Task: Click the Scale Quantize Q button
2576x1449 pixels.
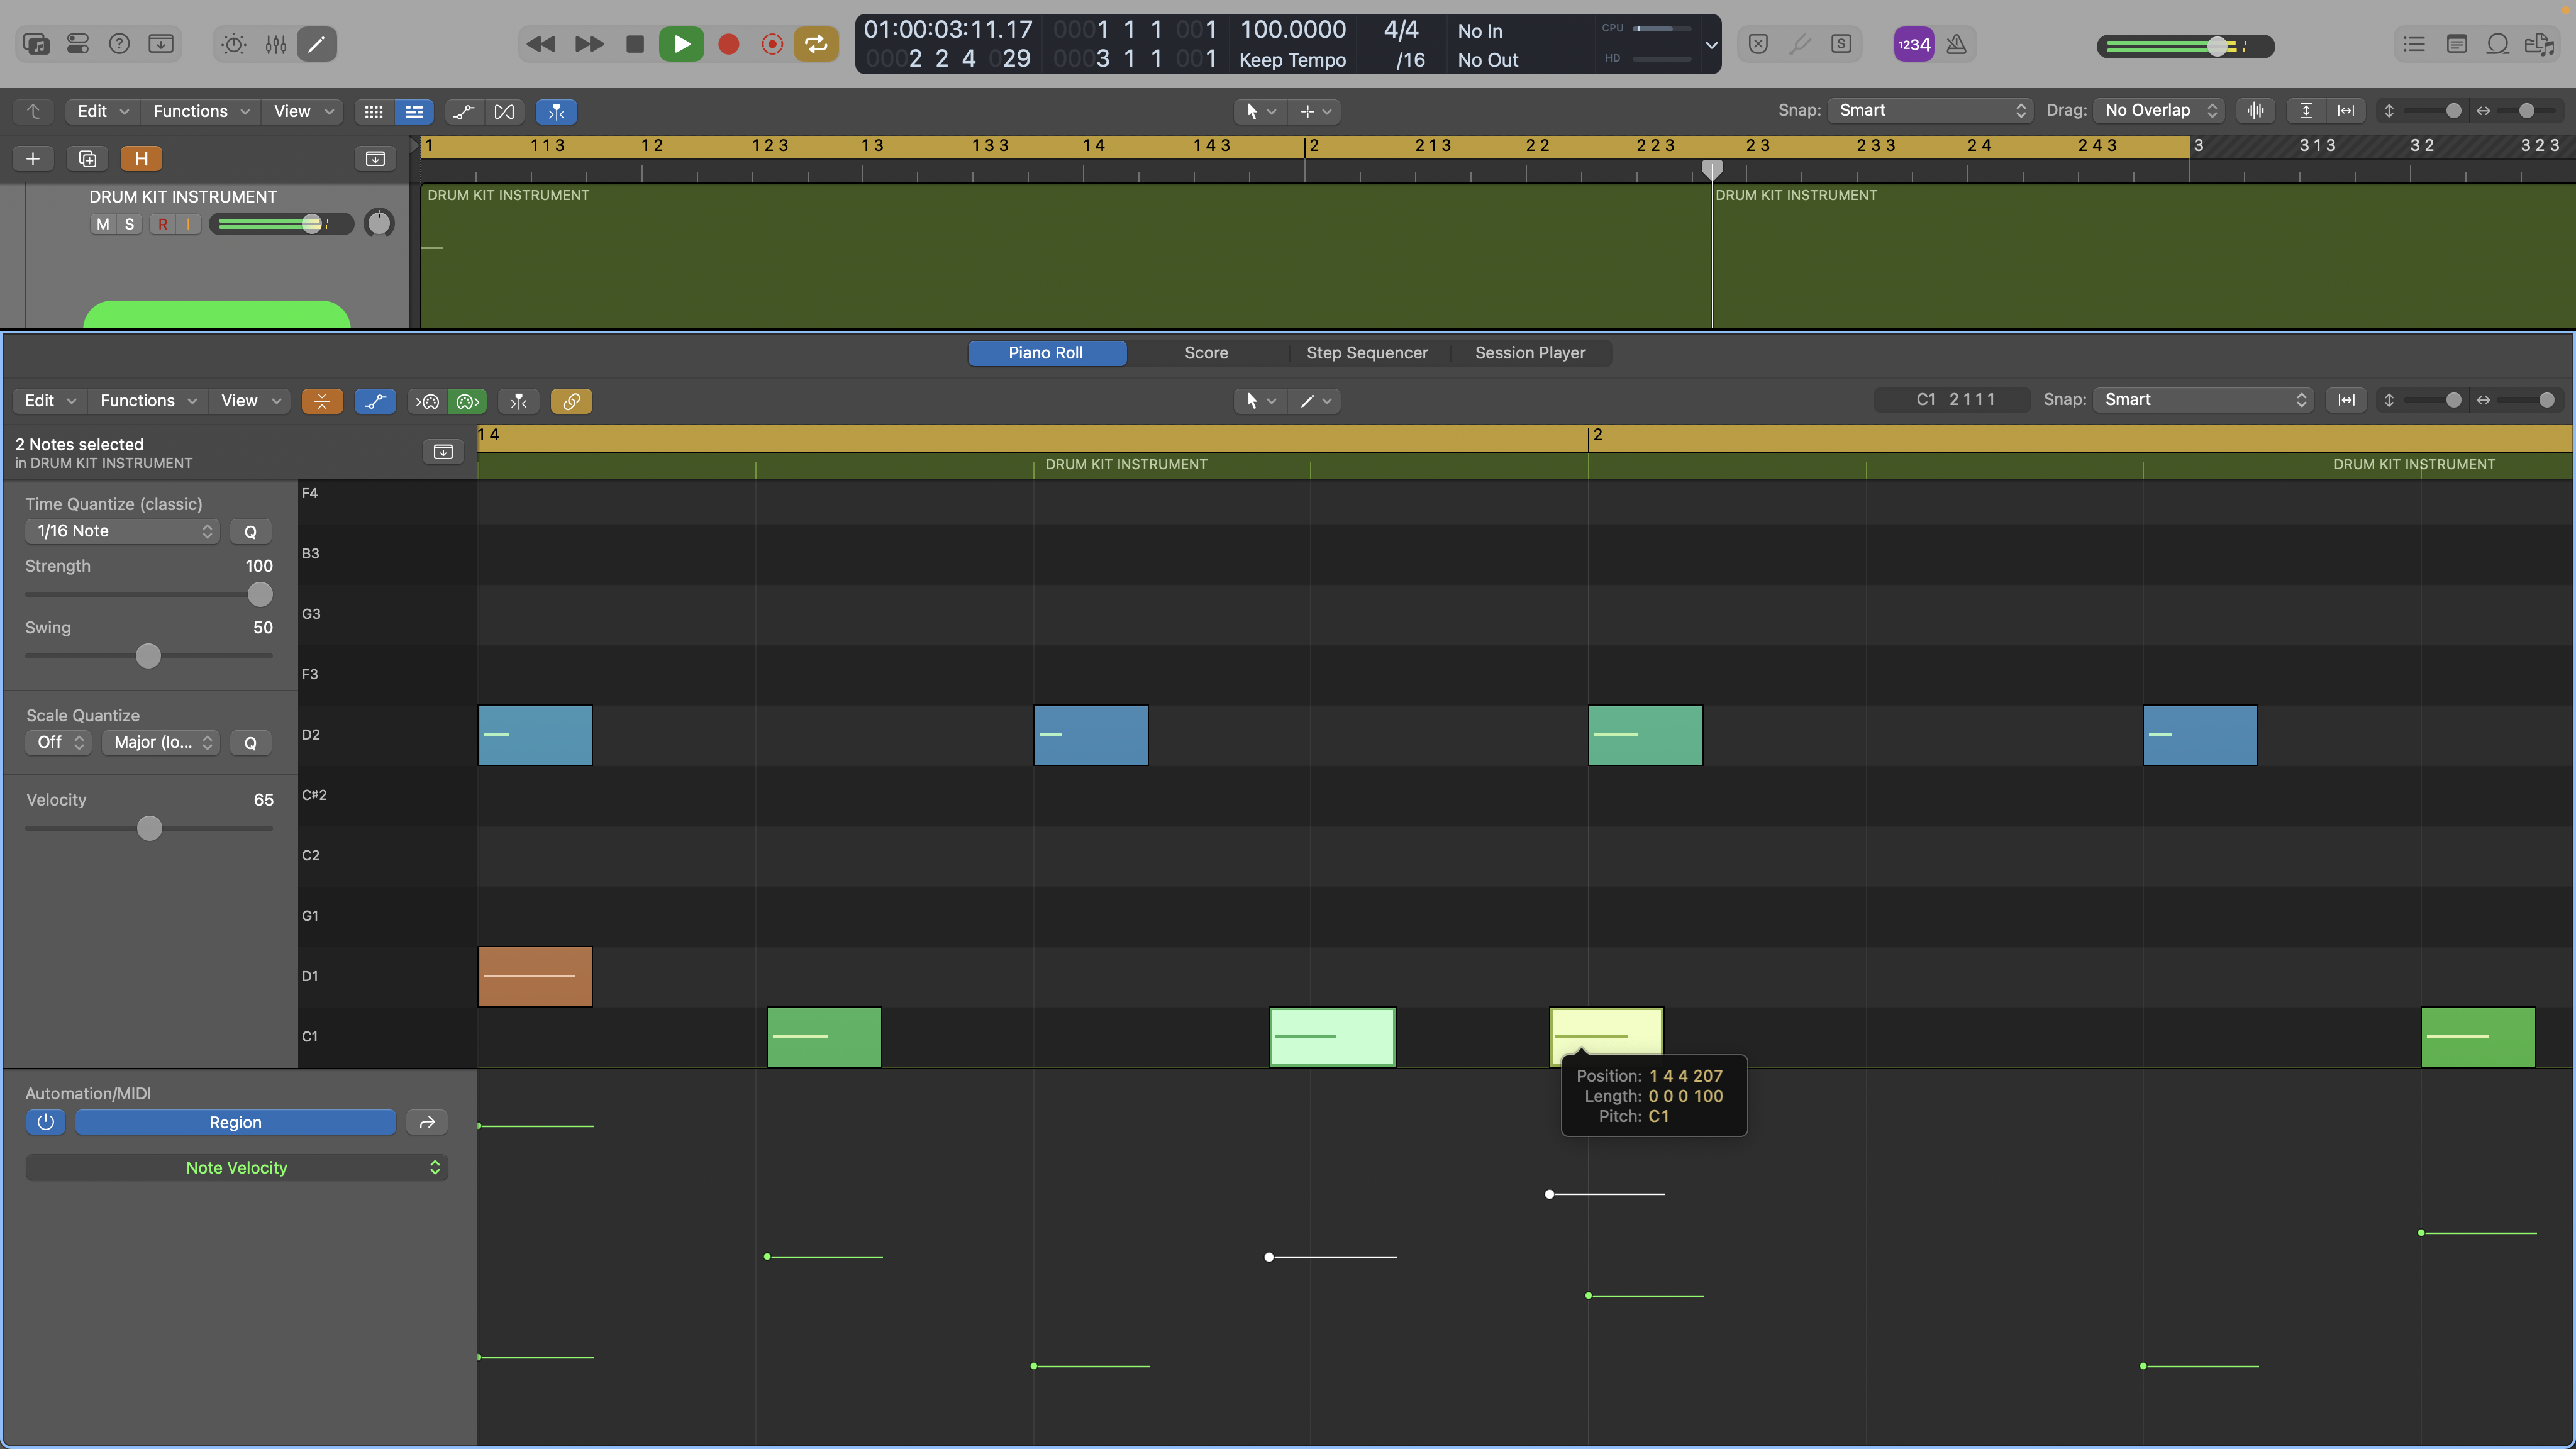Action: (250, 742)
